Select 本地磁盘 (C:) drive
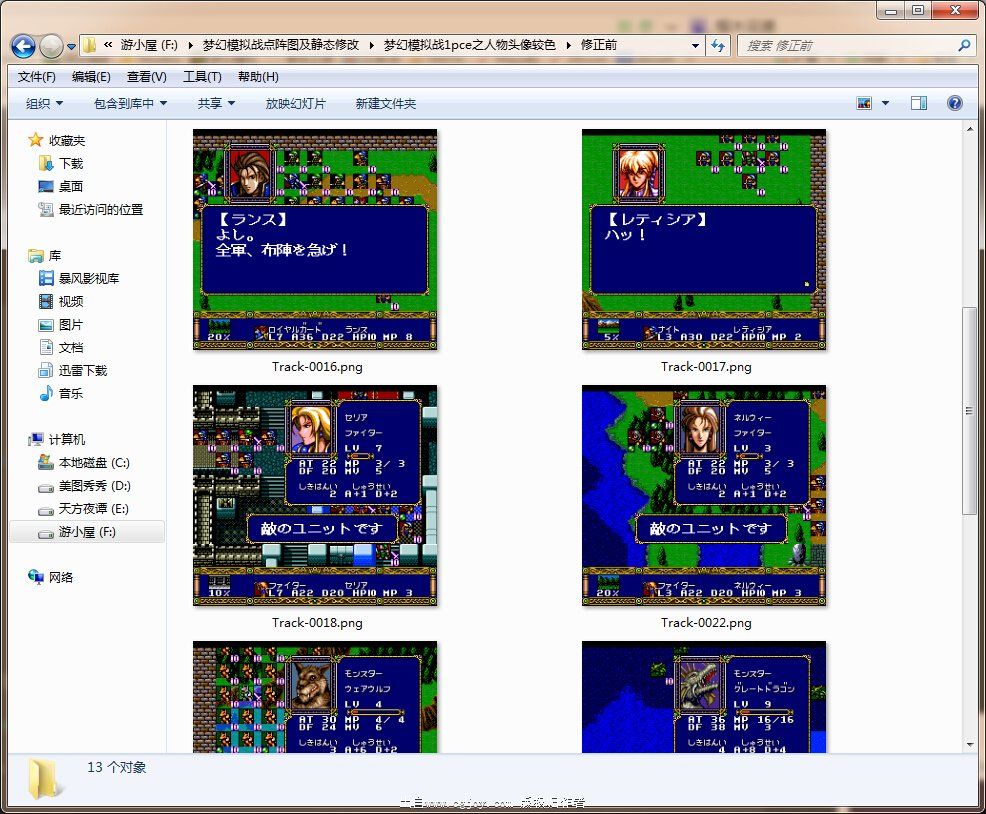This screenshot has width=986, height=814. coord(93,463)
